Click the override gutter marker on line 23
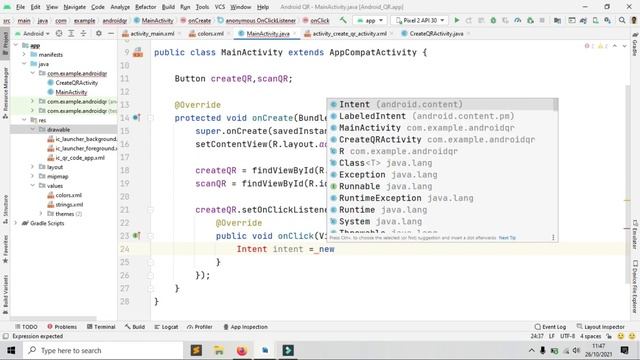Viewport: 640px width, 360px height. click(137, 236)
